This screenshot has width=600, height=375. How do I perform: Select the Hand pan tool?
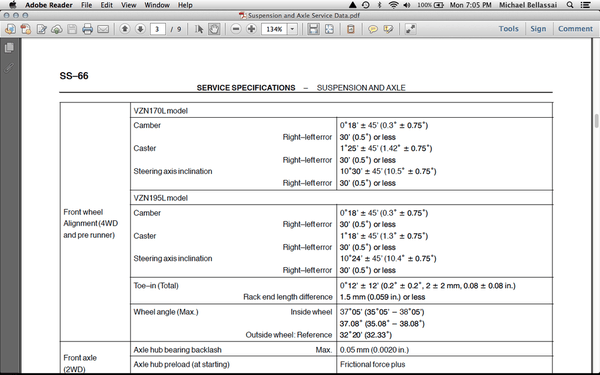pyautogui.click(x=214, y=29)
